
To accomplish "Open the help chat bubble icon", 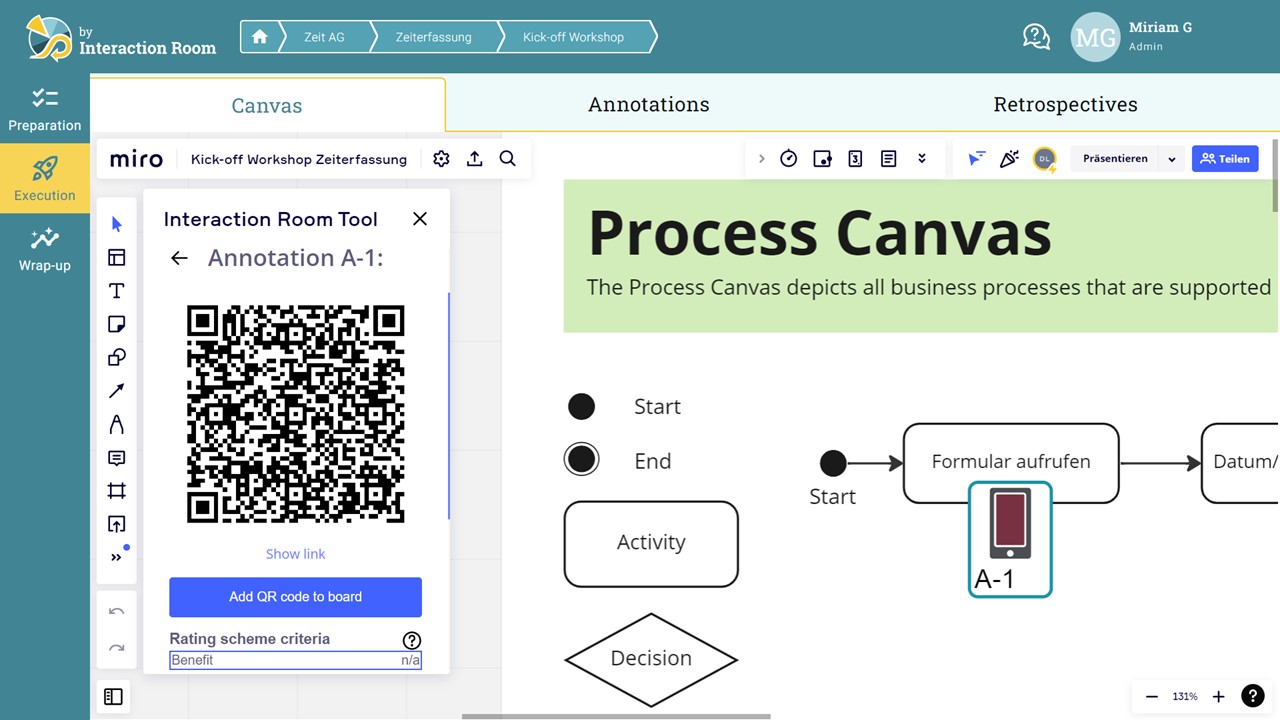I will pos(1036,37).
